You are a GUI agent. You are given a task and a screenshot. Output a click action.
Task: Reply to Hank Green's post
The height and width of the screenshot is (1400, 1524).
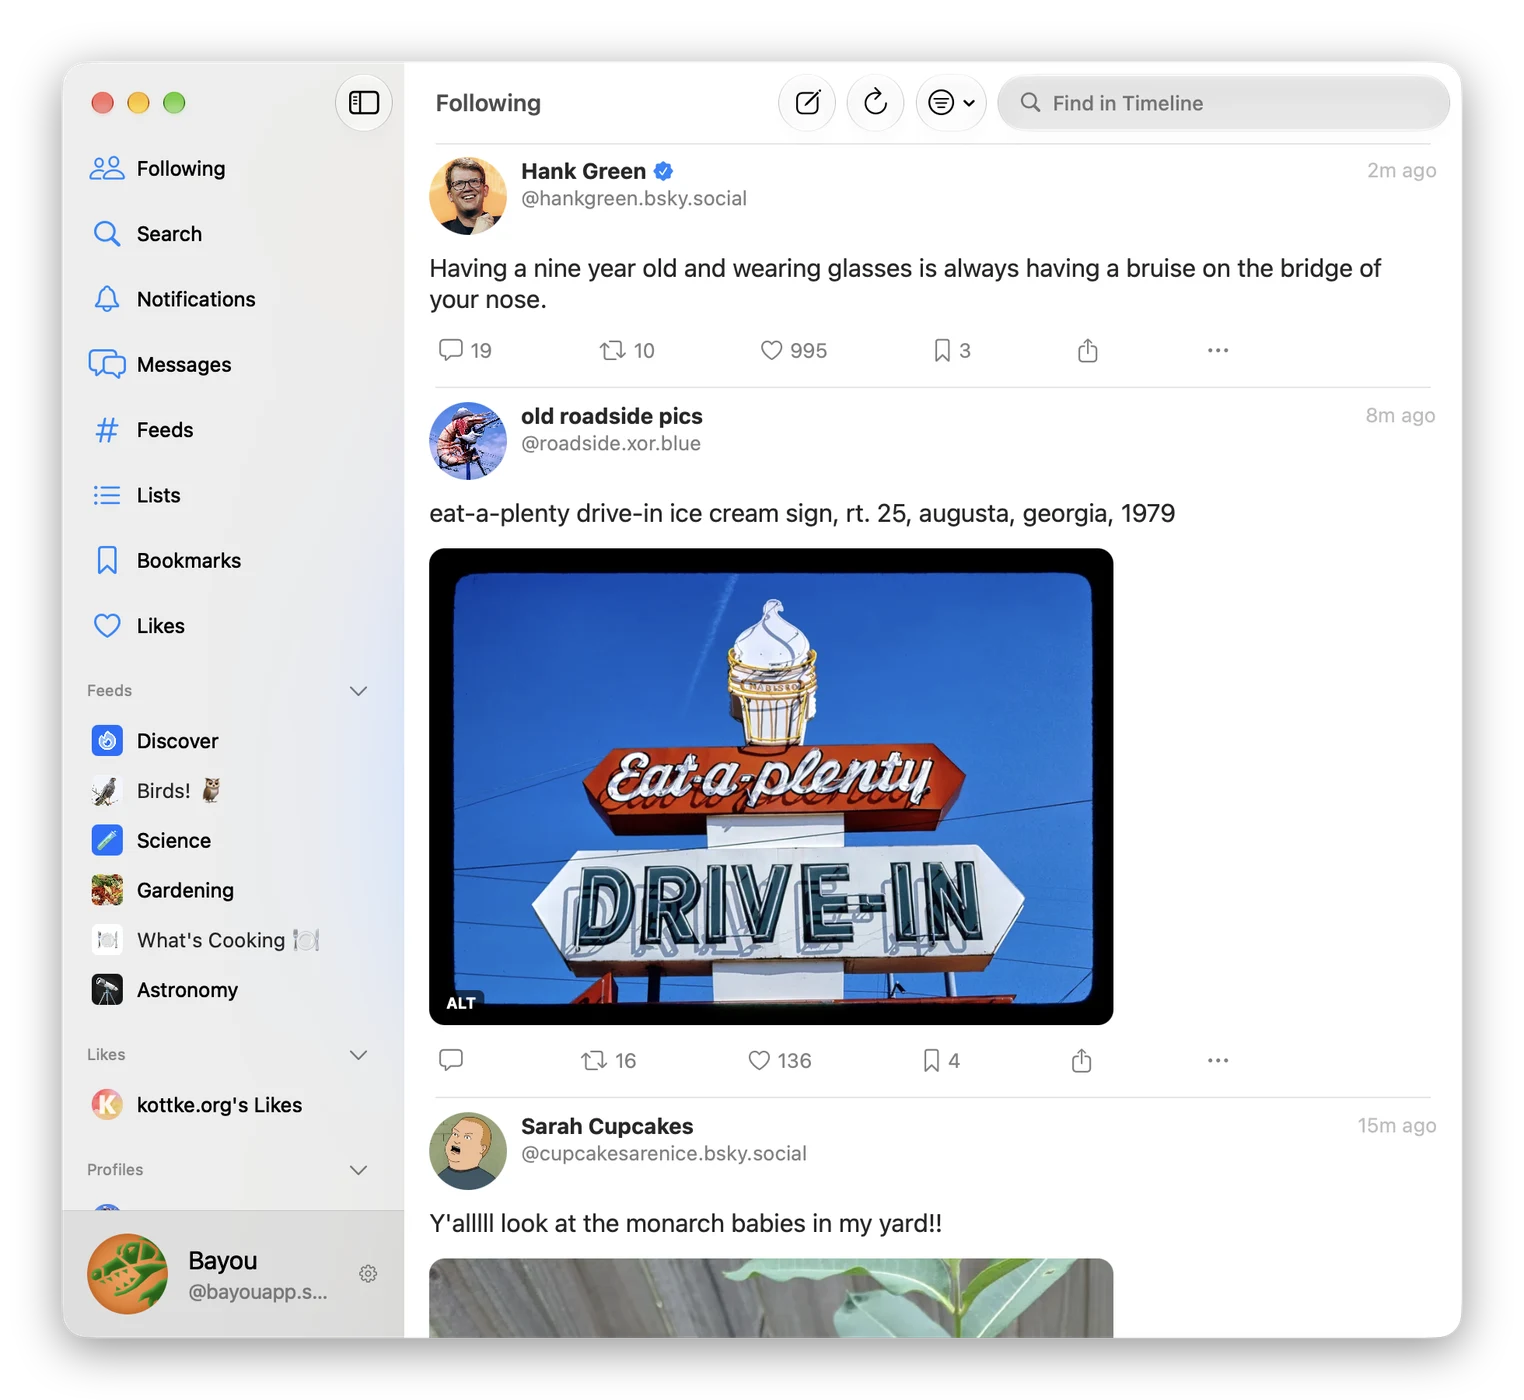[x=465, y=351]
